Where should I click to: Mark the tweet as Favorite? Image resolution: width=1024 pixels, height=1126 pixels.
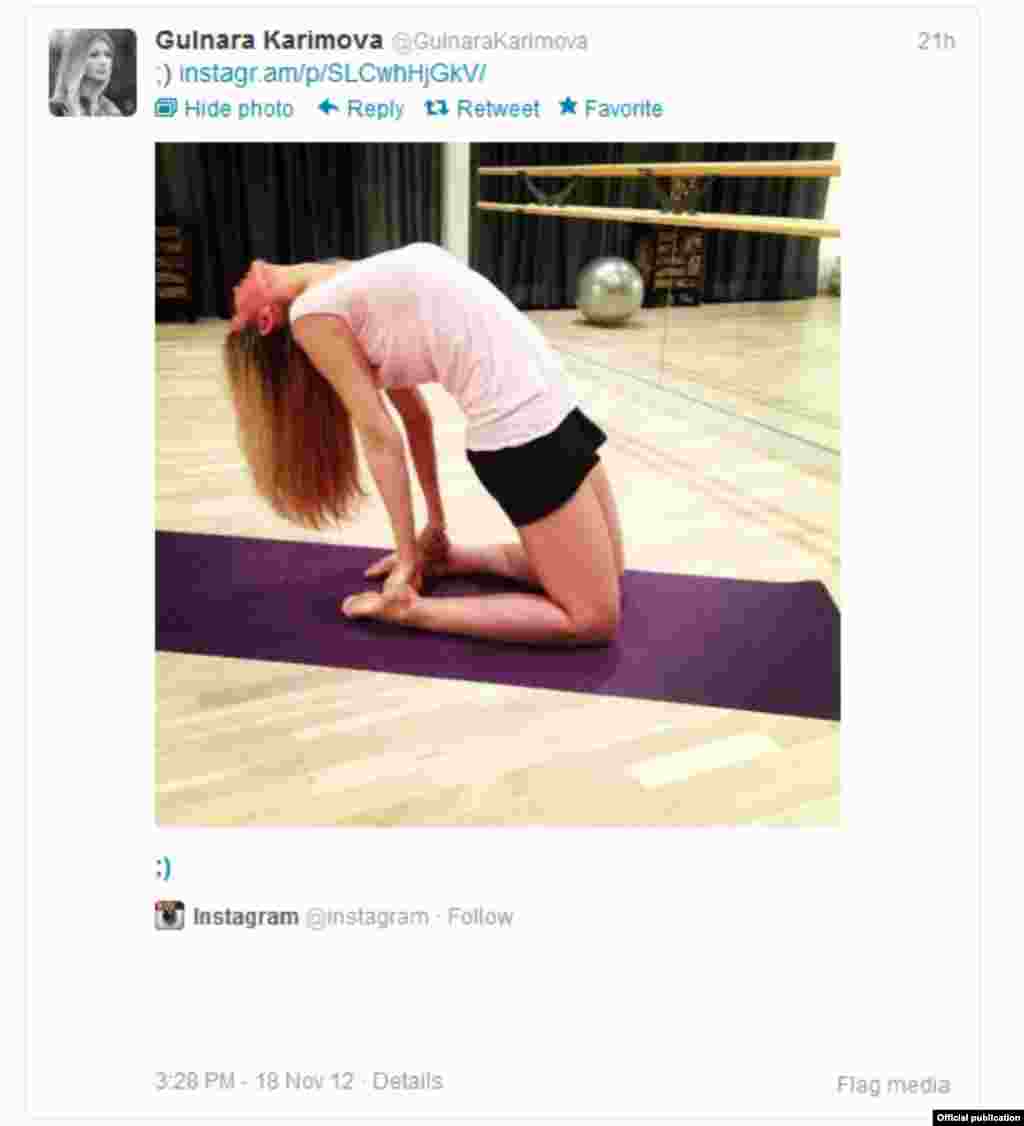(x=611, y=108)
